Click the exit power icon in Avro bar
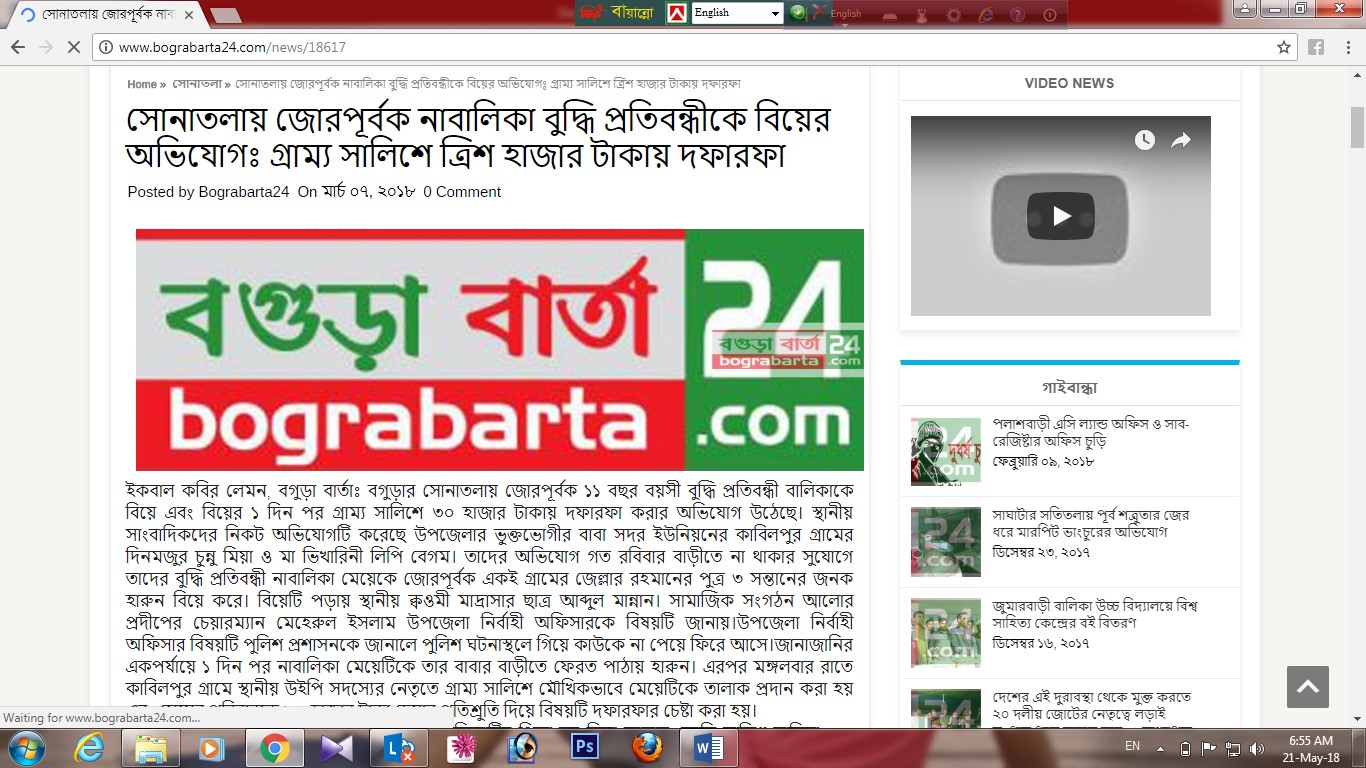 coord(1049,14)
